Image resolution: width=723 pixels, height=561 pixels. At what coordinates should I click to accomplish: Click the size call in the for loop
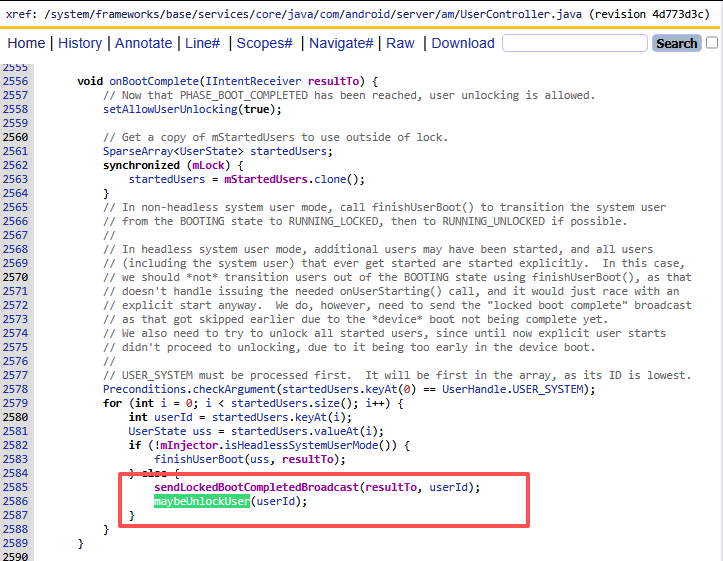click(x=327, y=404)
